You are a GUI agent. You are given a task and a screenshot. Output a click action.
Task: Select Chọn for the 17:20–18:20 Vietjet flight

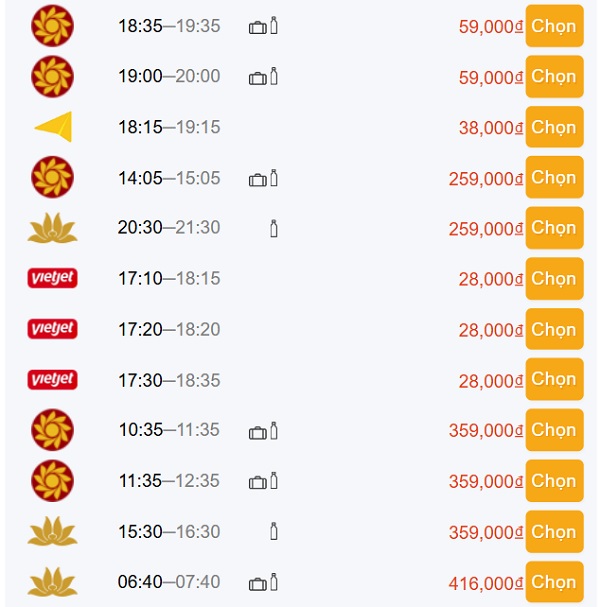click(x=554, y=329)
